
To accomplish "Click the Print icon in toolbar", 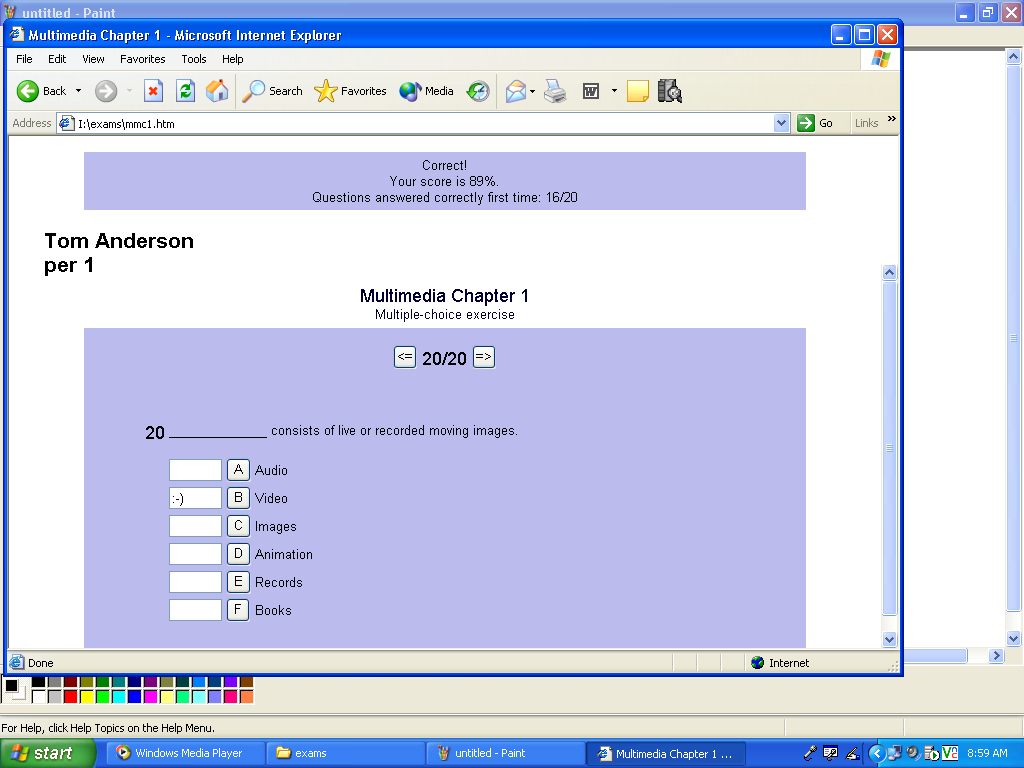I will coord(555,91).
